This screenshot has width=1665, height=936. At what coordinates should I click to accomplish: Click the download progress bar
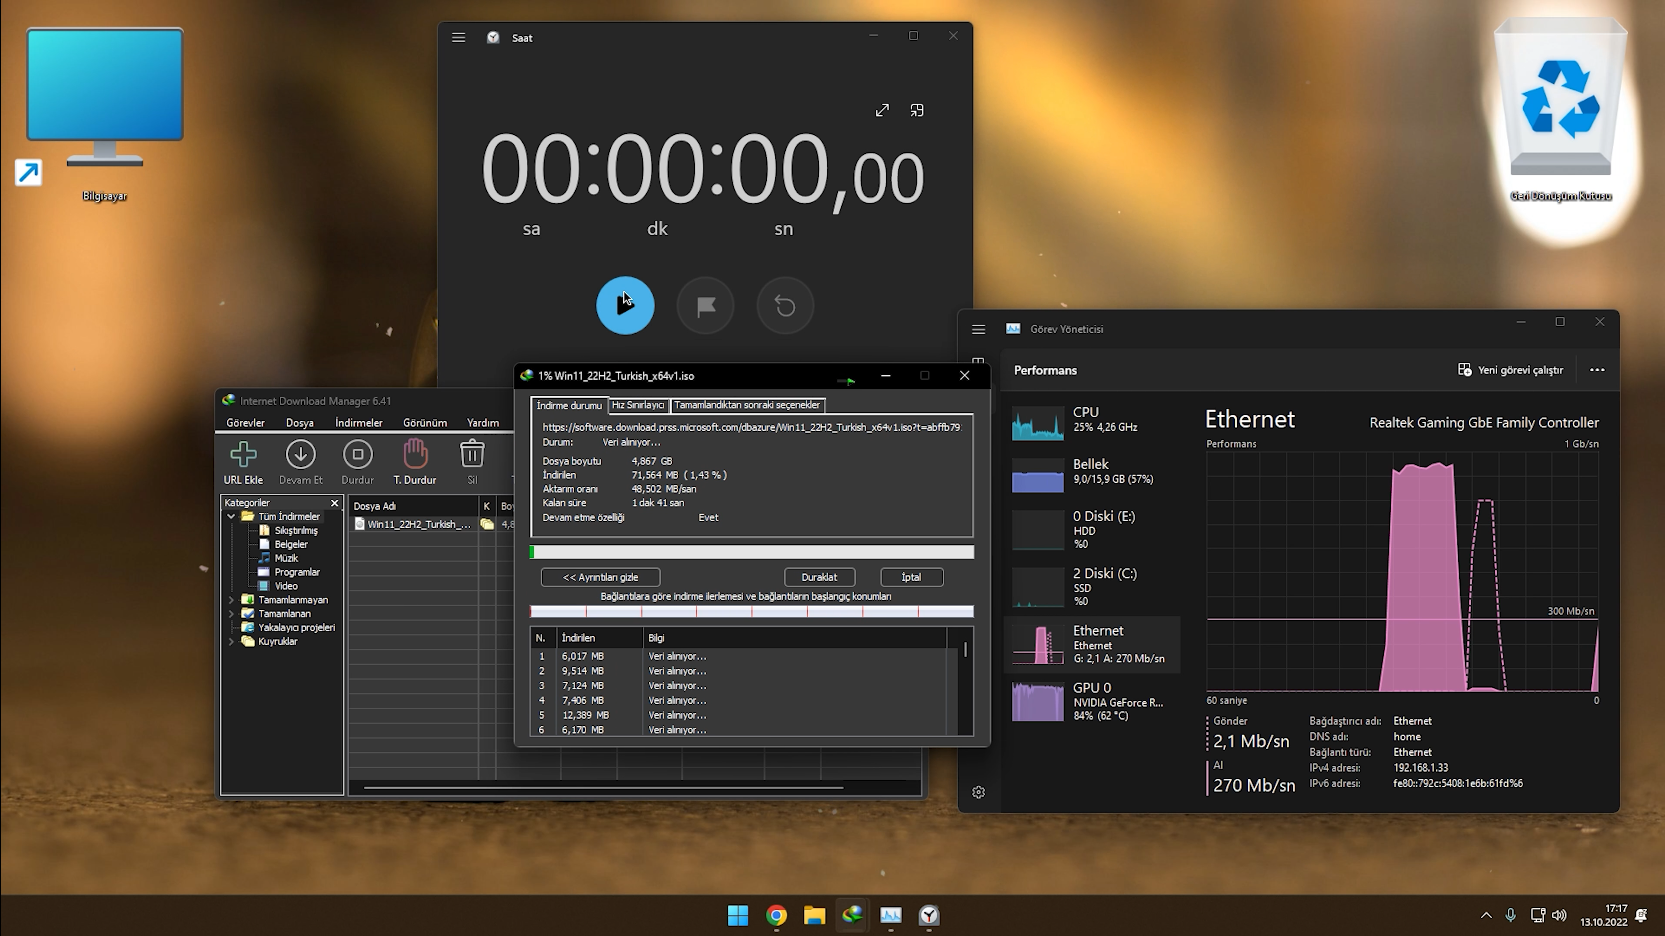pyautogui.click(x=751, y=552)
